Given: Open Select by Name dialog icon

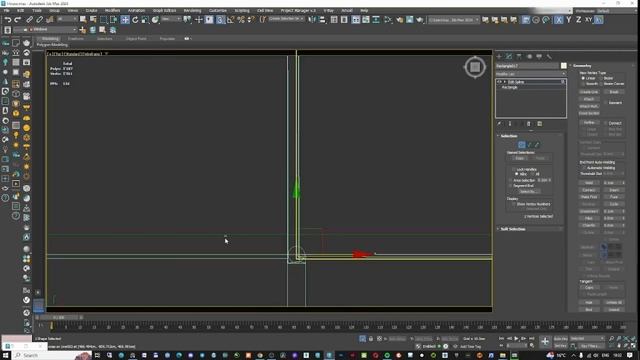Looking at the screenshot, I should point(93,20).
